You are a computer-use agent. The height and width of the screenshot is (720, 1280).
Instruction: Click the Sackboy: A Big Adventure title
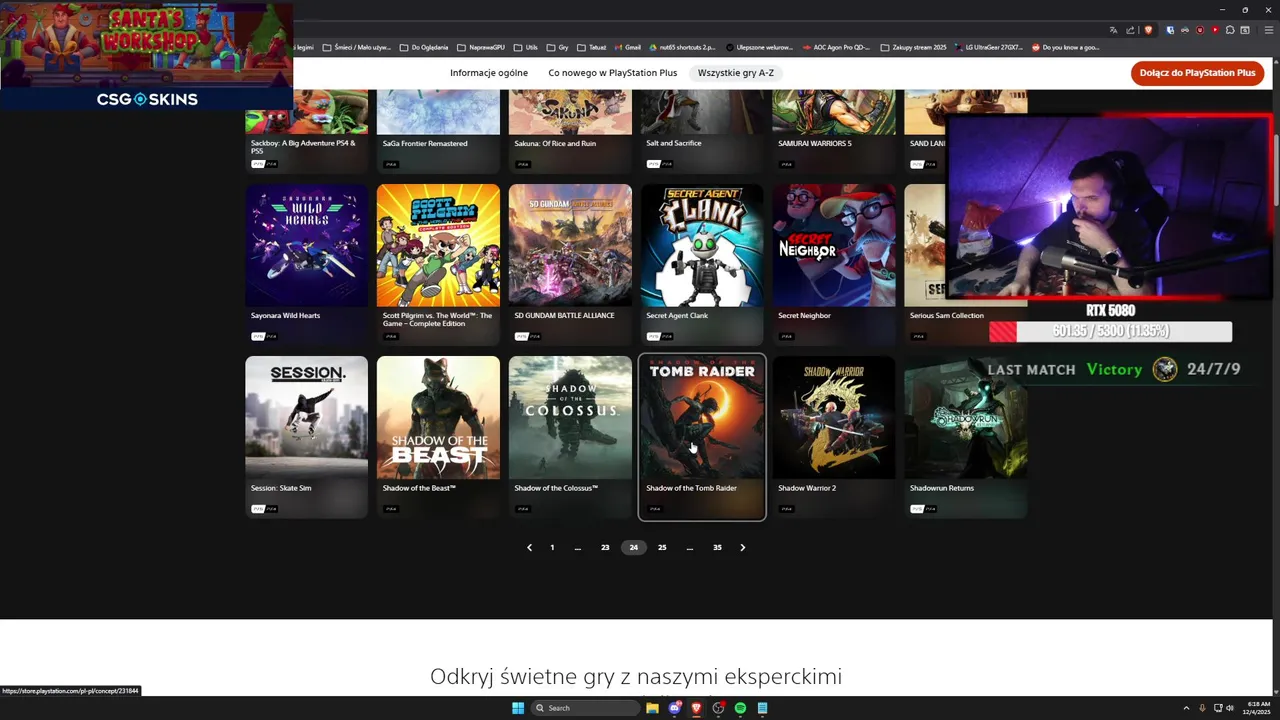coord(303,147)
